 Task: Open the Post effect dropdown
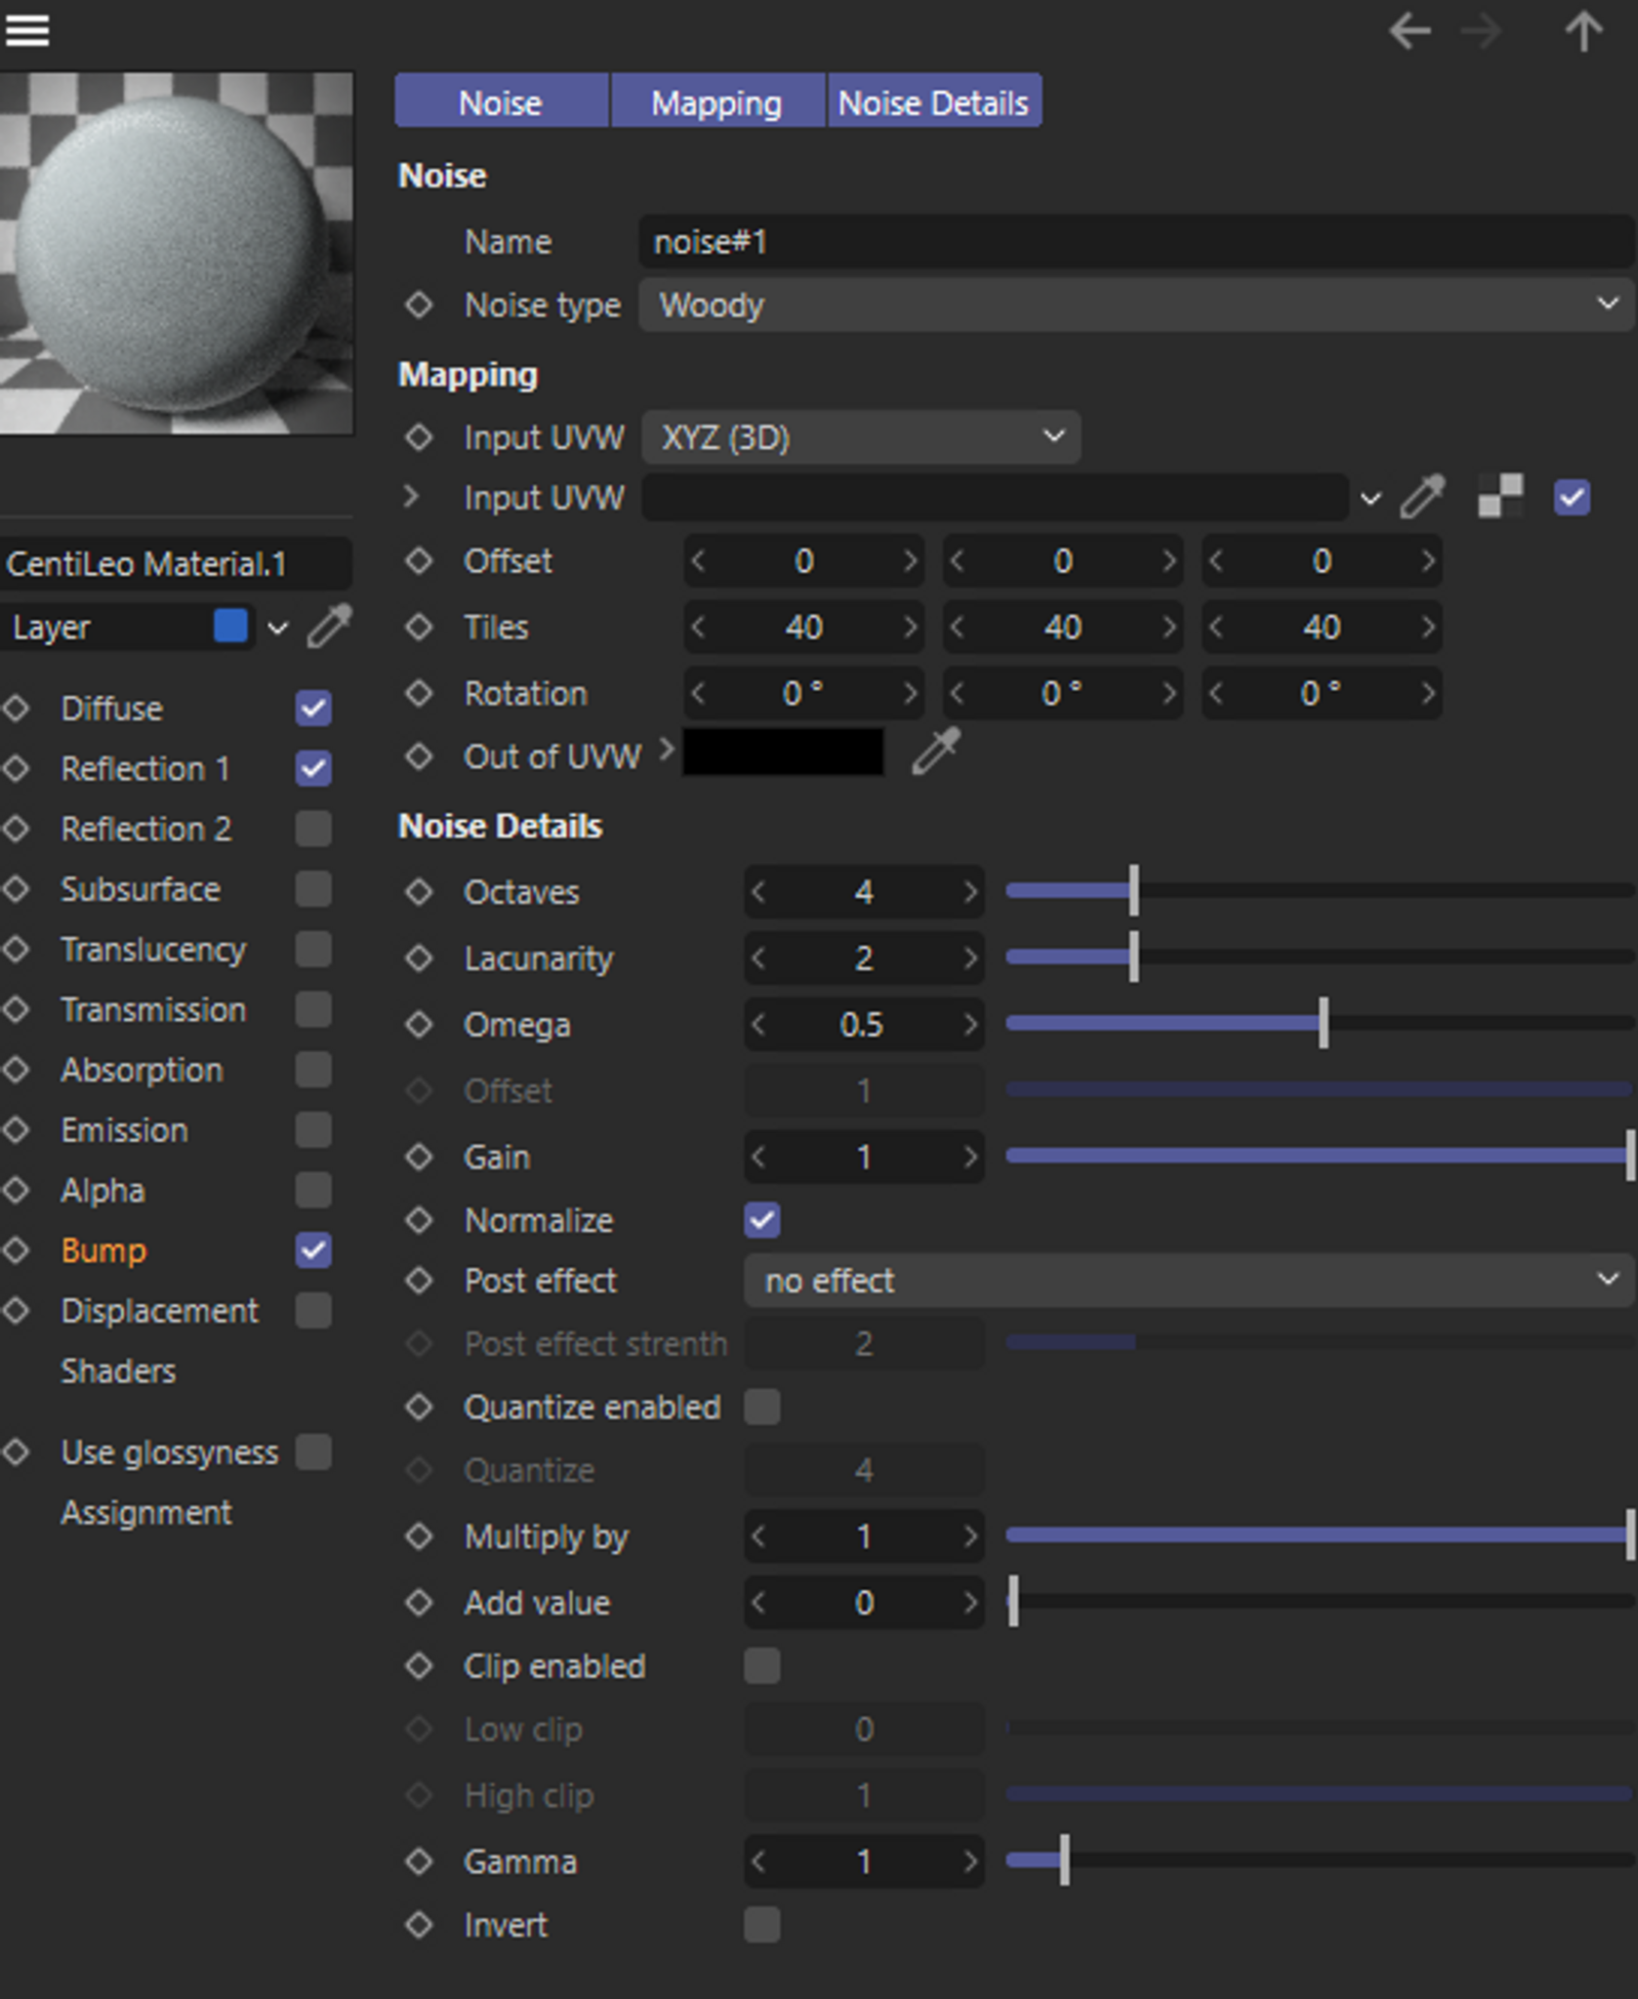[1189, 1280]
